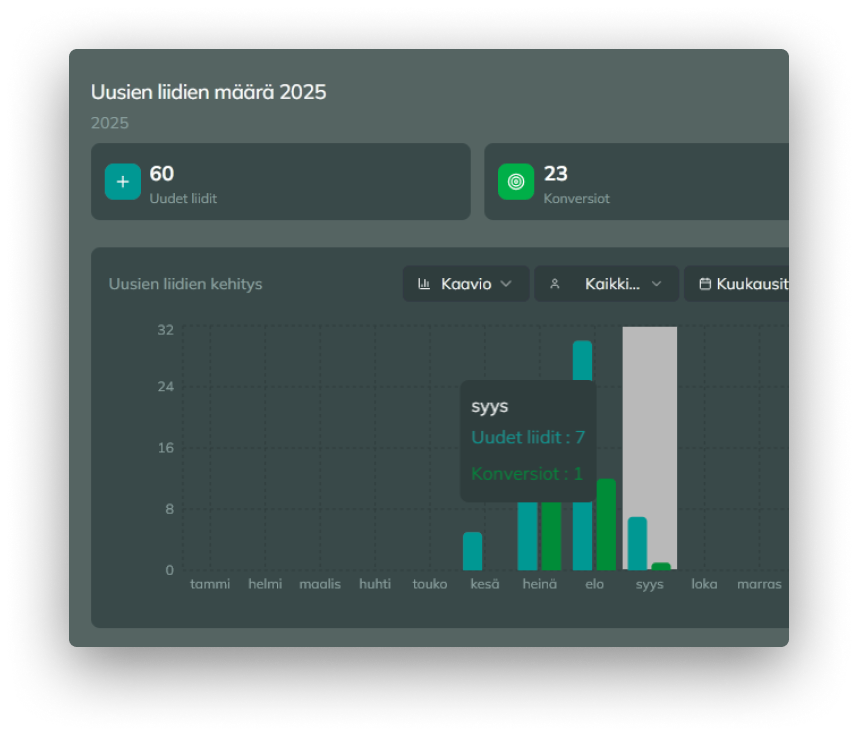Click the green conversions bar for elo
The height and width of the screenshot is (736, 858).
(x=606, y=524)
